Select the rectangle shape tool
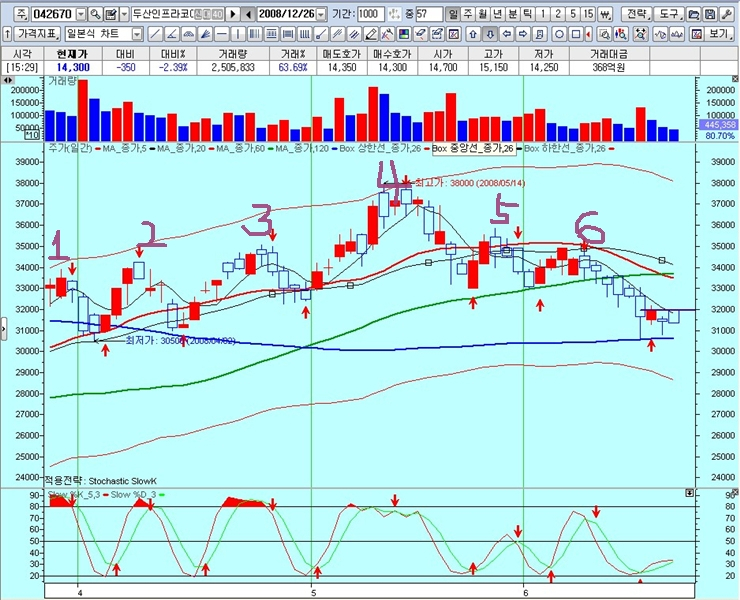 pyautogui.click(x=576, y=34)
